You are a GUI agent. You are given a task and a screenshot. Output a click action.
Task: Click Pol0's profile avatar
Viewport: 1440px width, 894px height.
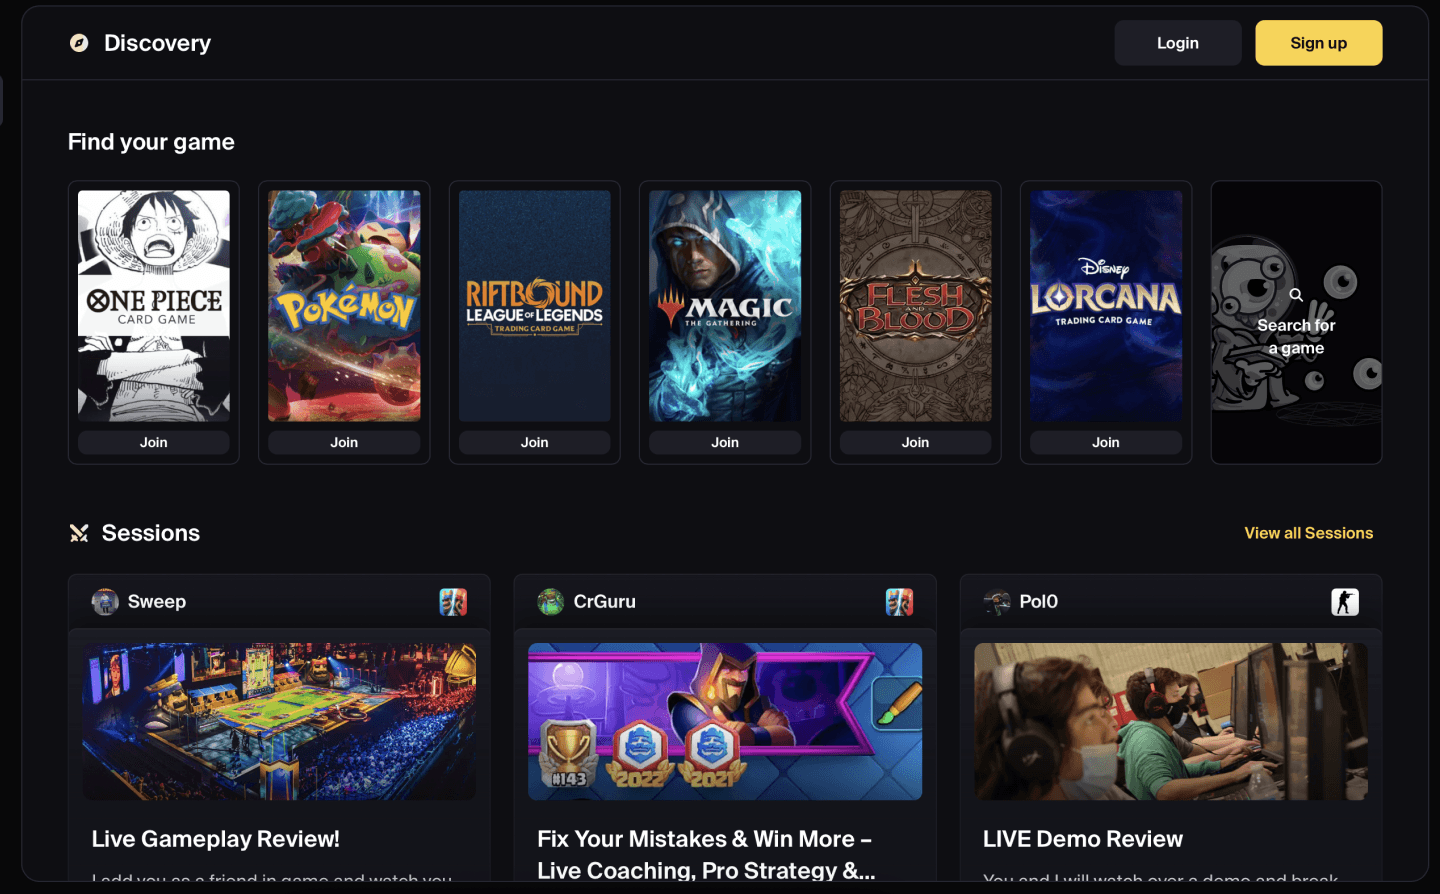(x=997, y=602)
